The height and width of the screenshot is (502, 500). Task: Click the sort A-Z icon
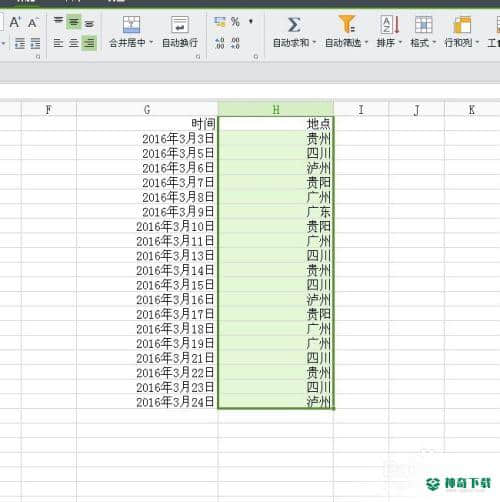click(x=390, y=24)
